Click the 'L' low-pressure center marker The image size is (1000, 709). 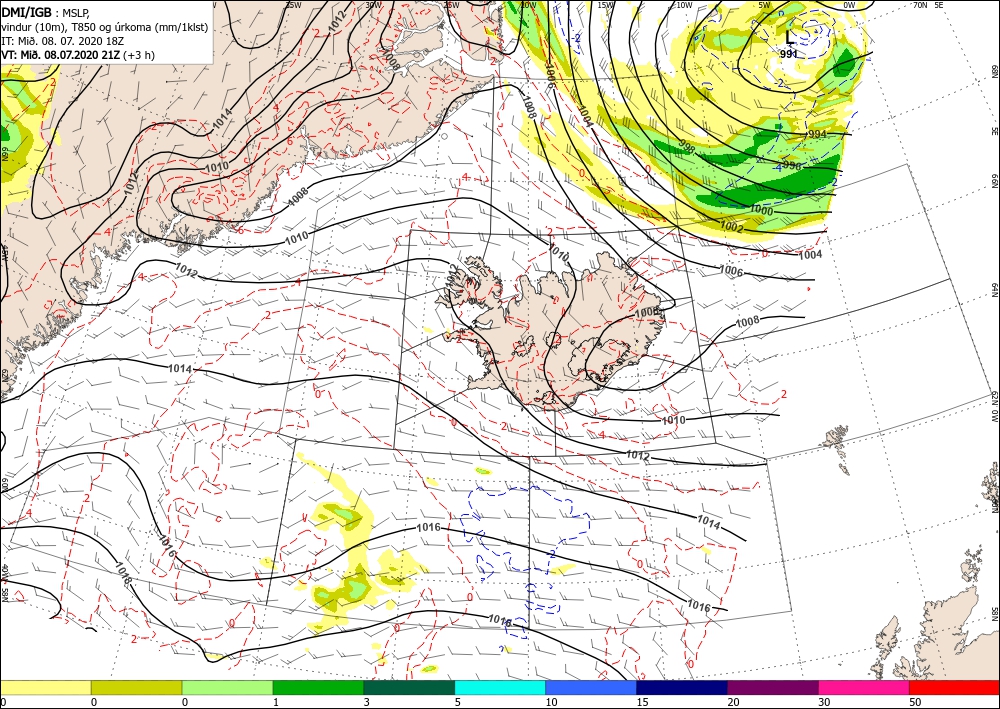790,37
